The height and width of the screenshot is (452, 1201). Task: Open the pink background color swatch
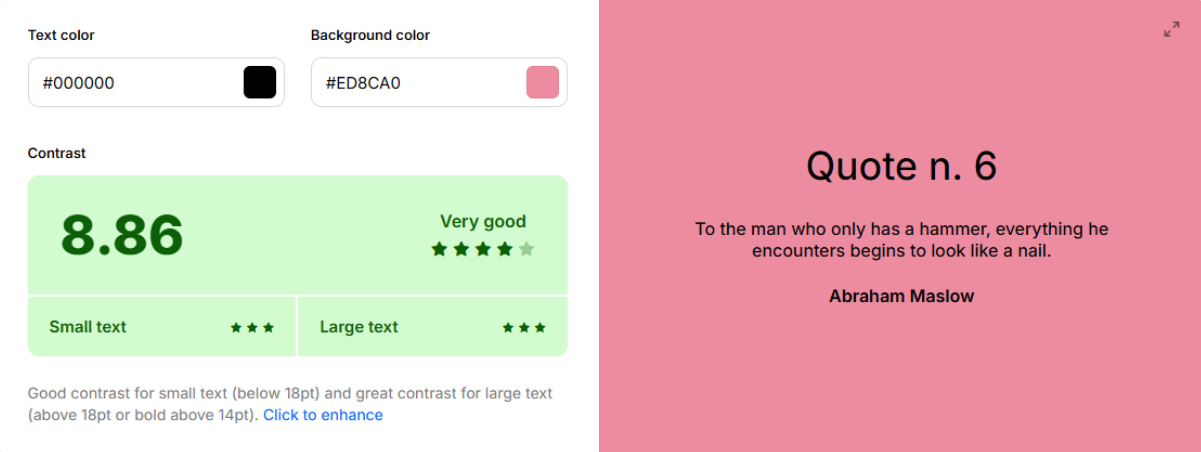pos(542,82)
